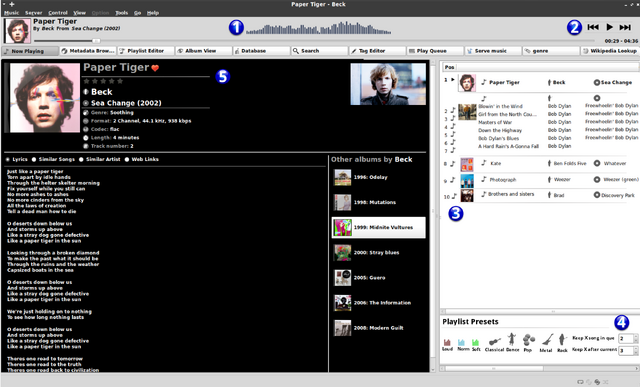The height and width of the screenshot is (387, 640).
Task: Select the Similar Artist radio option
Action: pyautogui.click(x=81, y=160)
